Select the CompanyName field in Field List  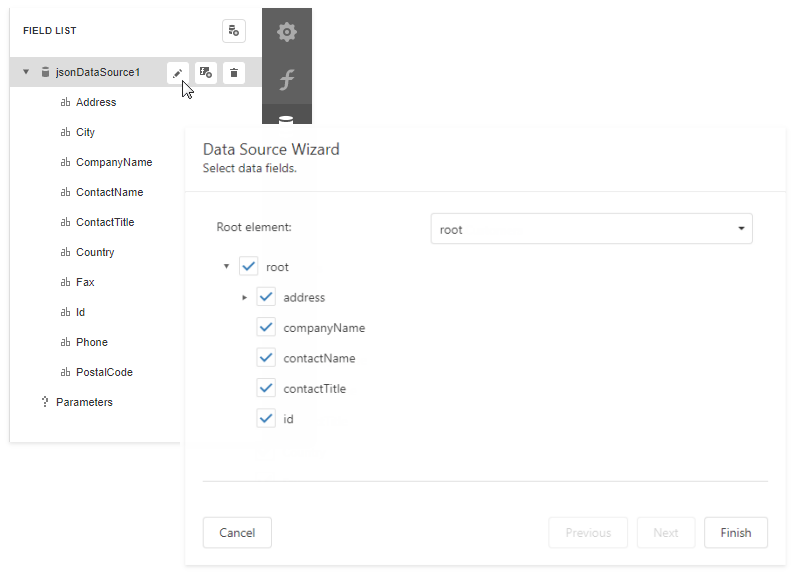[114, 162]
